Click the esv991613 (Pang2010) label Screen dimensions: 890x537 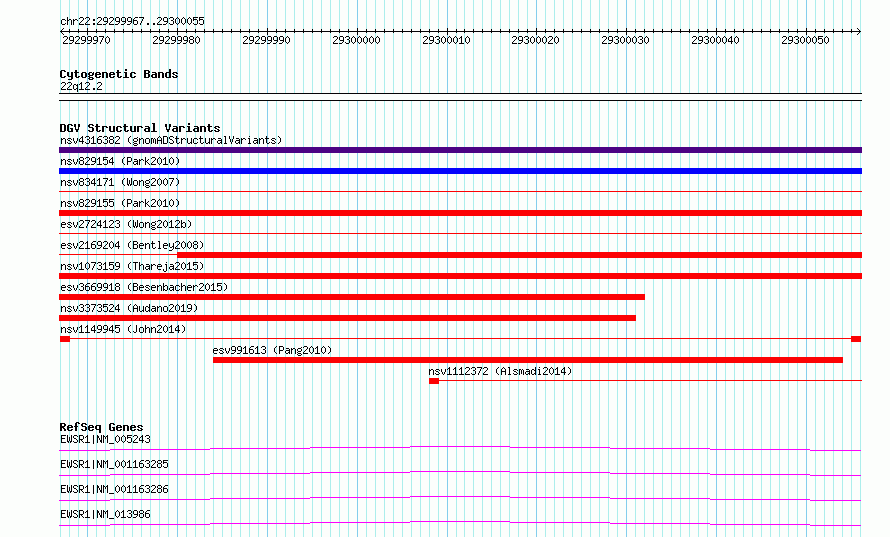tap(272, 350)
